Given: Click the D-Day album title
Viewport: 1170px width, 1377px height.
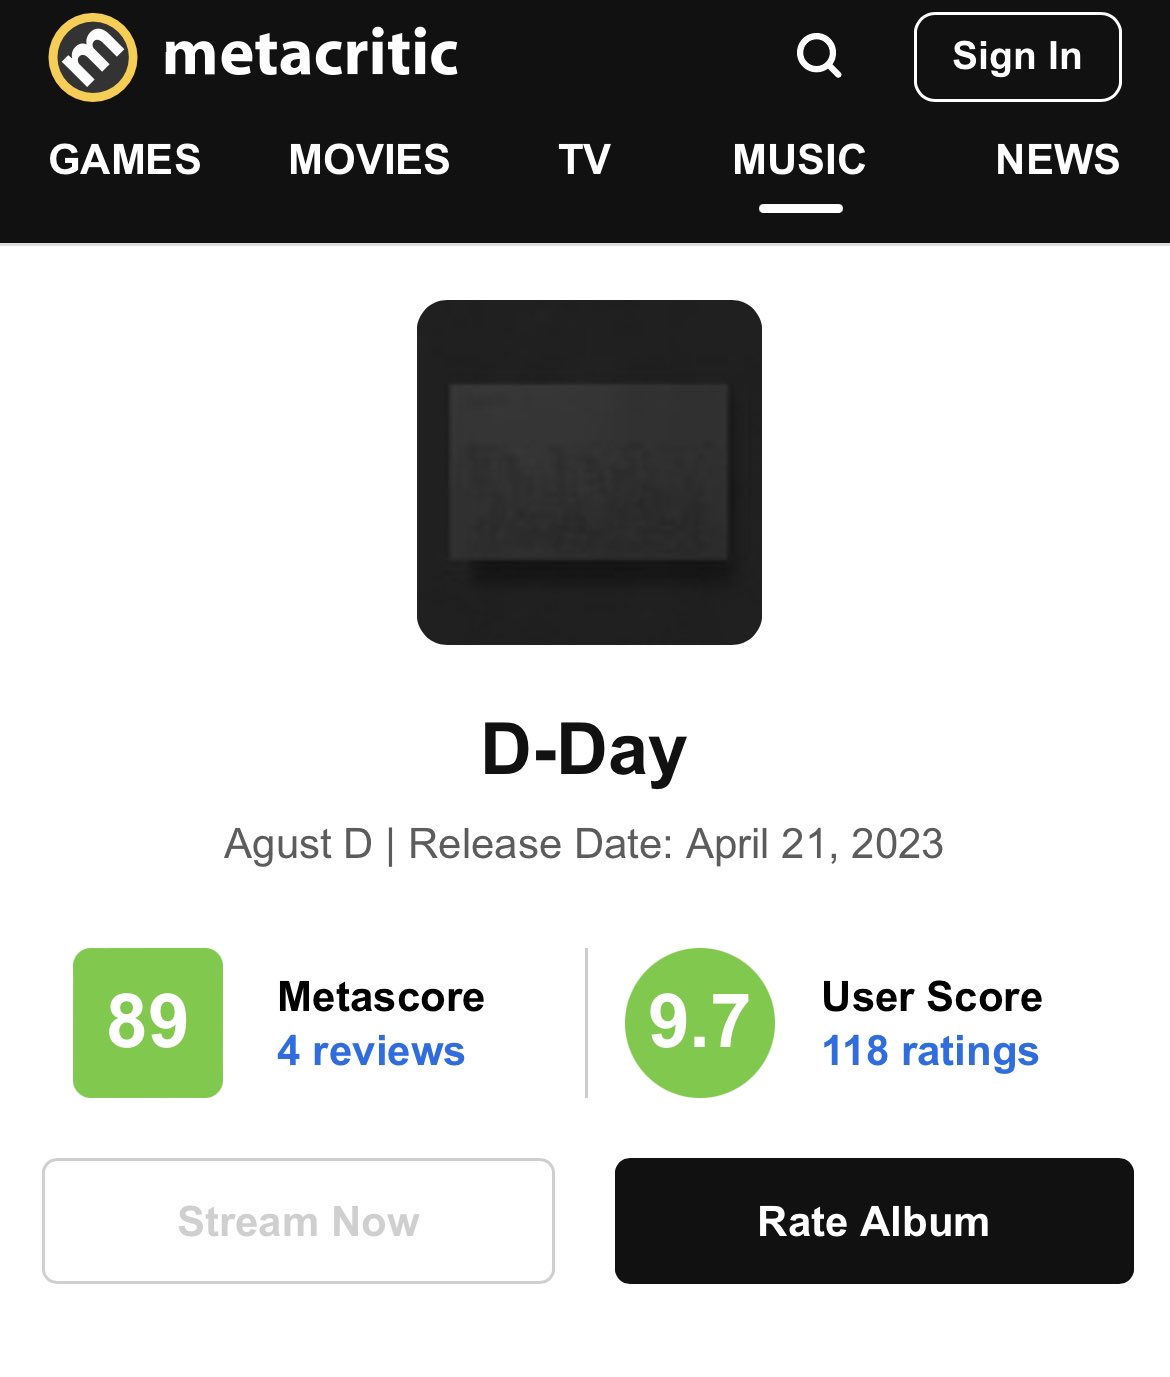Looking at the screenshot, I should (584, 750).
